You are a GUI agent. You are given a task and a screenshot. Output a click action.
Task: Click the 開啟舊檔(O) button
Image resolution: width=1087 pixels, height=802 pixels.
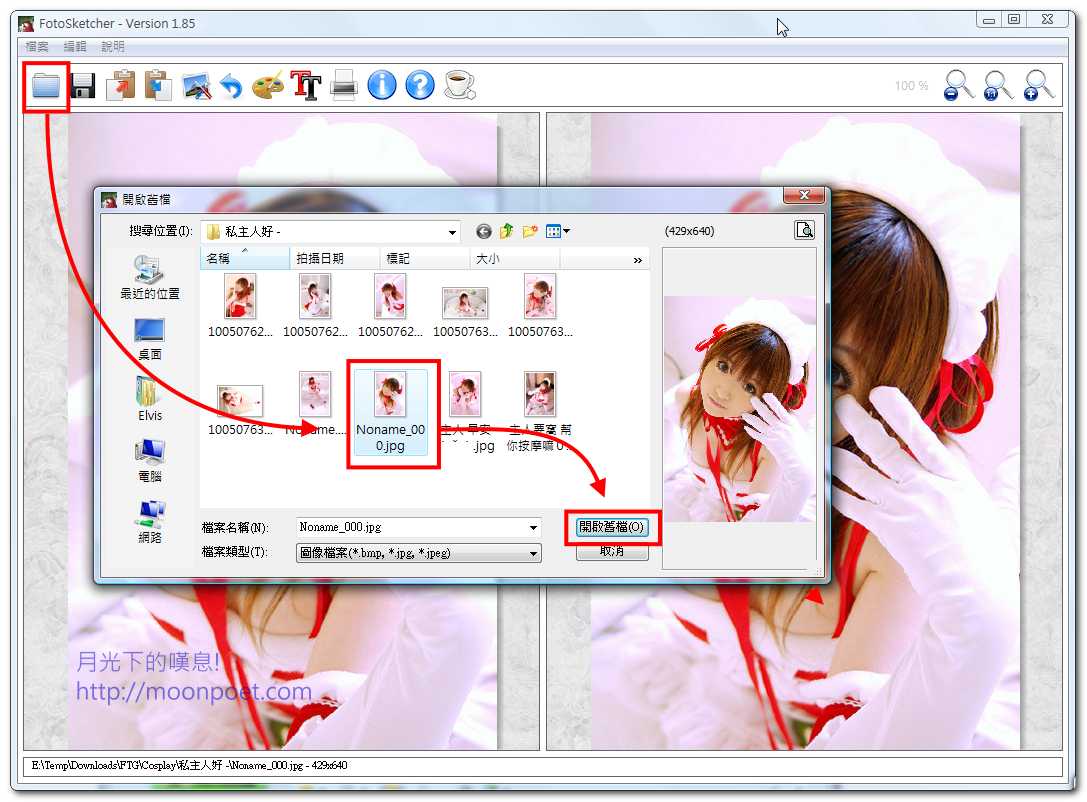(612, 527)
